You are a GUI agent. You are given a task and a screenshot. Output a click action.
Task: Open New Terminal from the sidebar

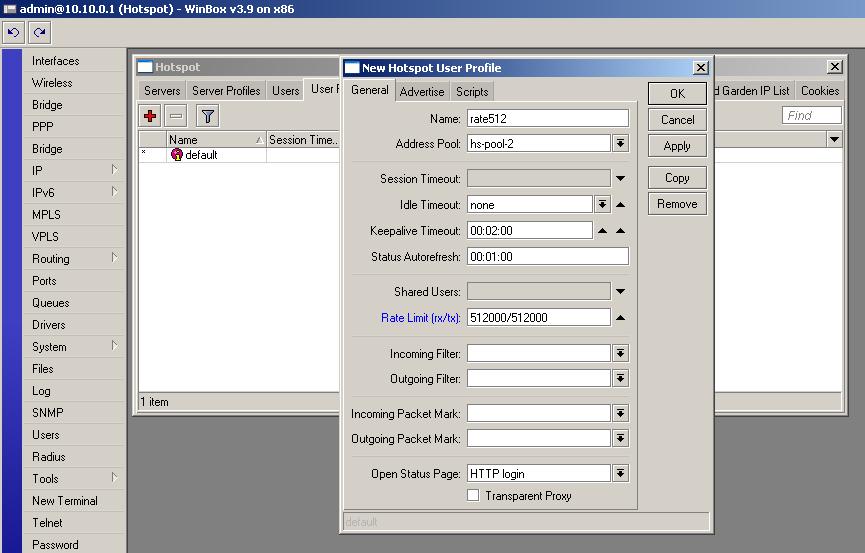[65, 501]
